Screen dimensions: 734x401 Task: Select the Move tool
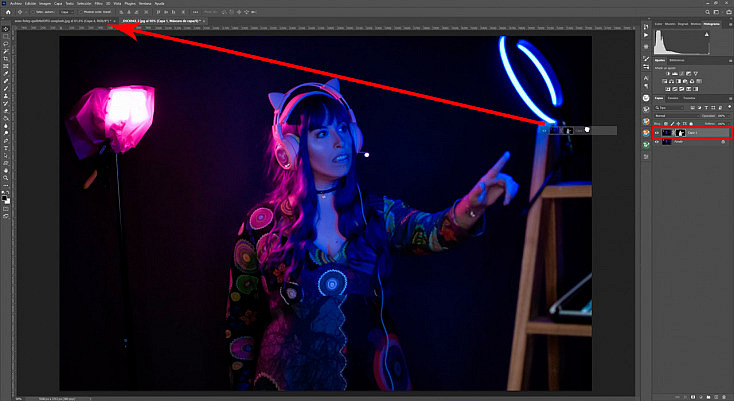coord(6,29)
